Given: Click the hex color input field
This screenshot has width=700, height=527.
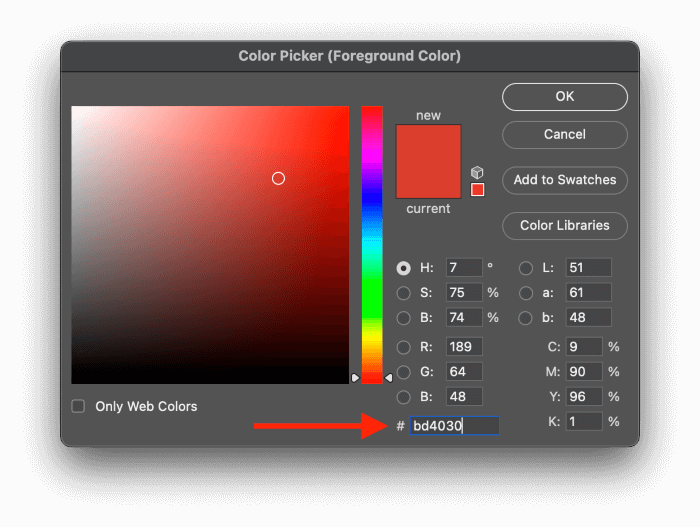Looking at the screenshot, I should click(x=454, y=426).
